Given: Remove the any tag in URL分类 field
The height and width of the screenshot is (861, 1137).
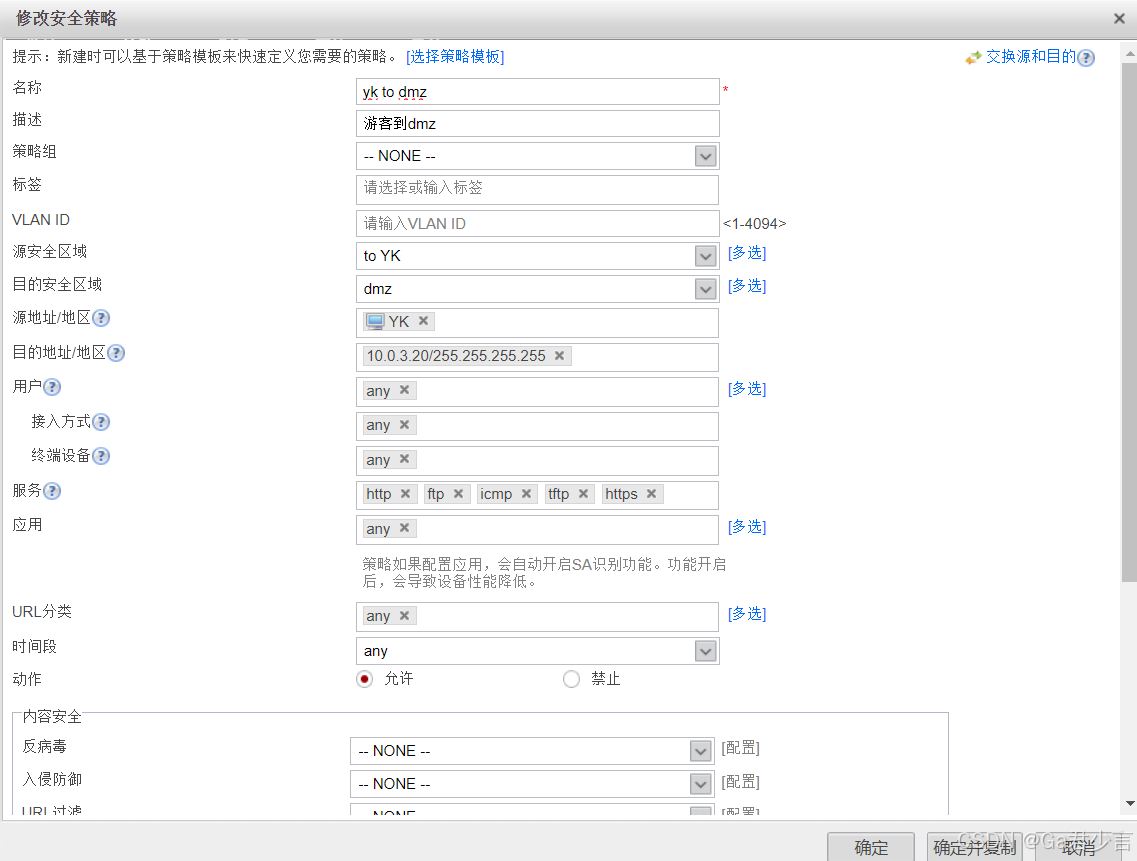Looking at the screenshot, I should [x=405, y=615].
